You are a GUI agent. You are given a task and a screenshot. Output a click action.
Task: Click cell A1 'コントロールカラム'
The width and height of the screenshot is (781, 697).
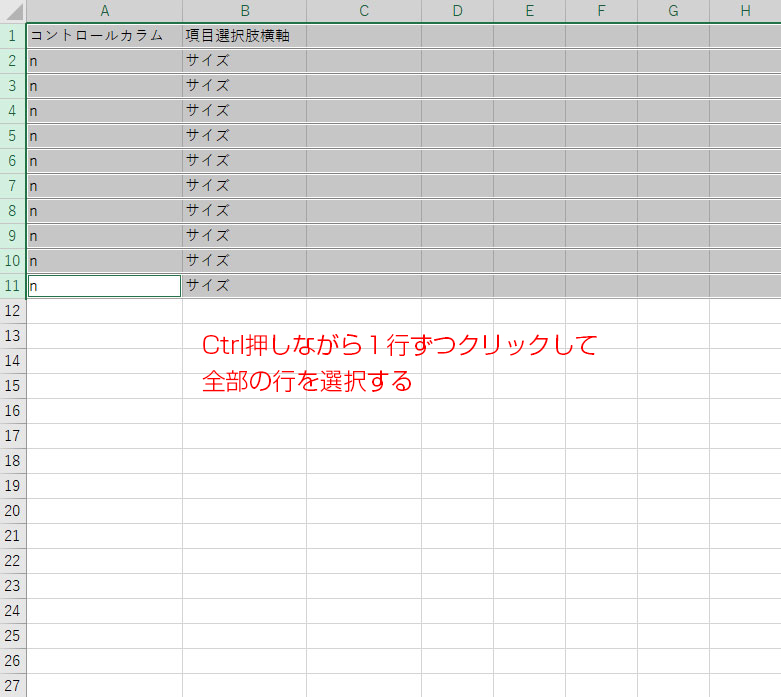[104, 35]
